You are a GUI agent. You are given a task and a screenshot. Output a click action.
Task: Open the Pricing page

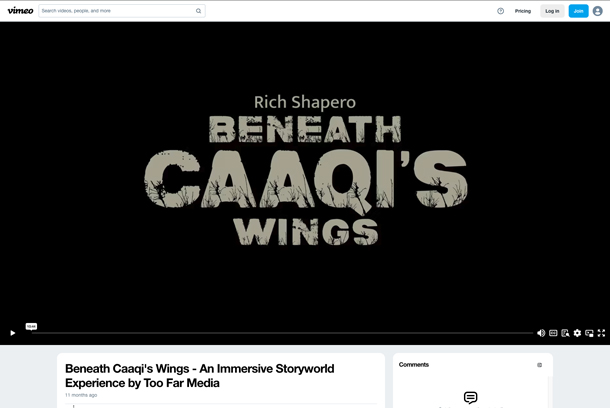[522, 11]
